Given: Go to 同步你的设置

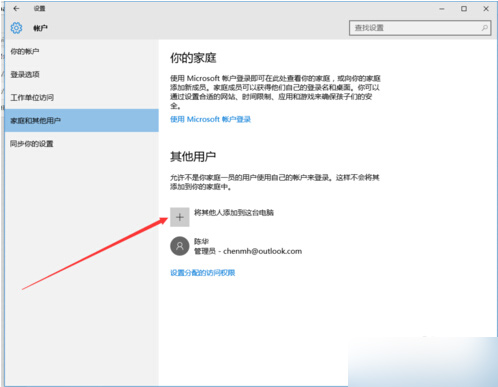Looking at the screenshot, I should [x=32, y=144].
